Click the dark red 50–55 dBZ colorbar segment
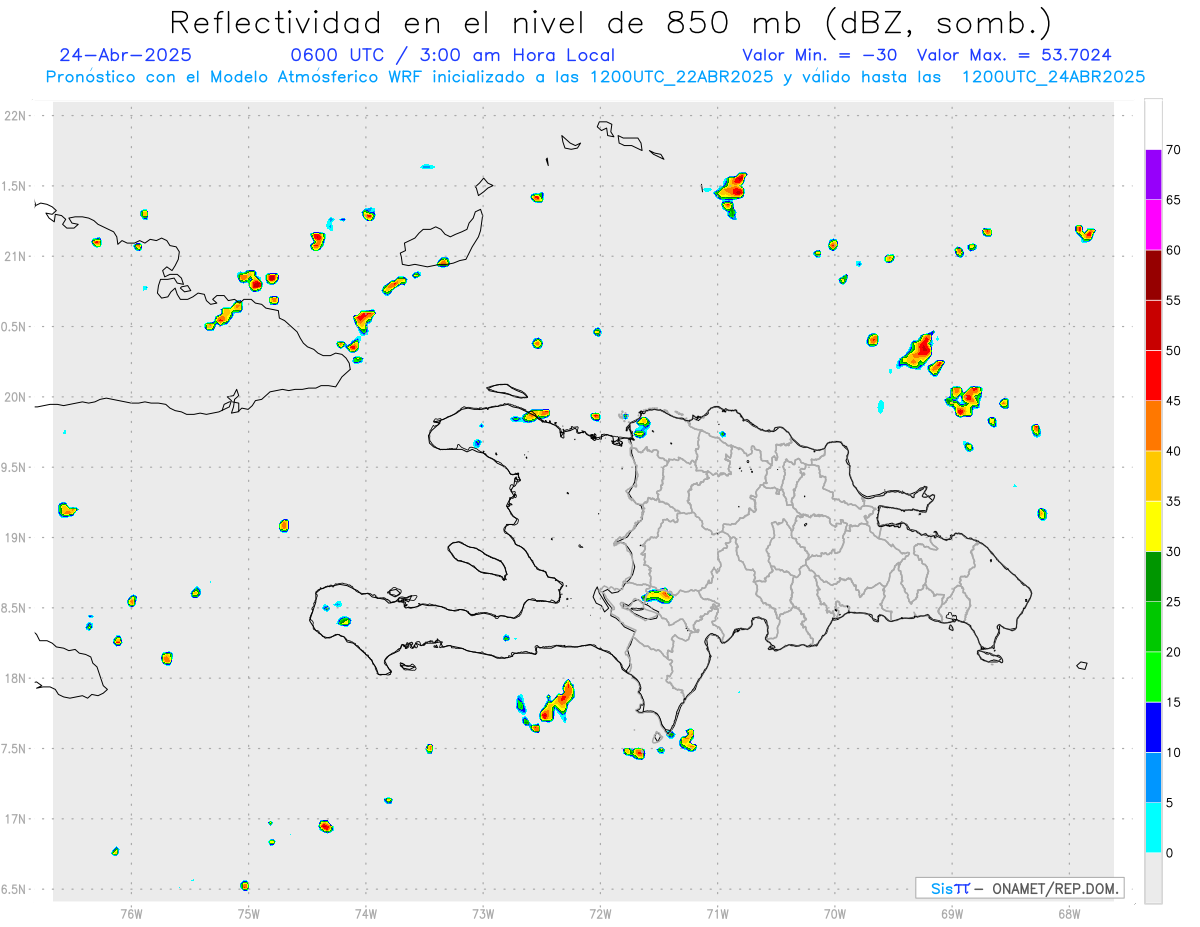Viewport: 1200px width, 927px height. [x=1153, y=326]
